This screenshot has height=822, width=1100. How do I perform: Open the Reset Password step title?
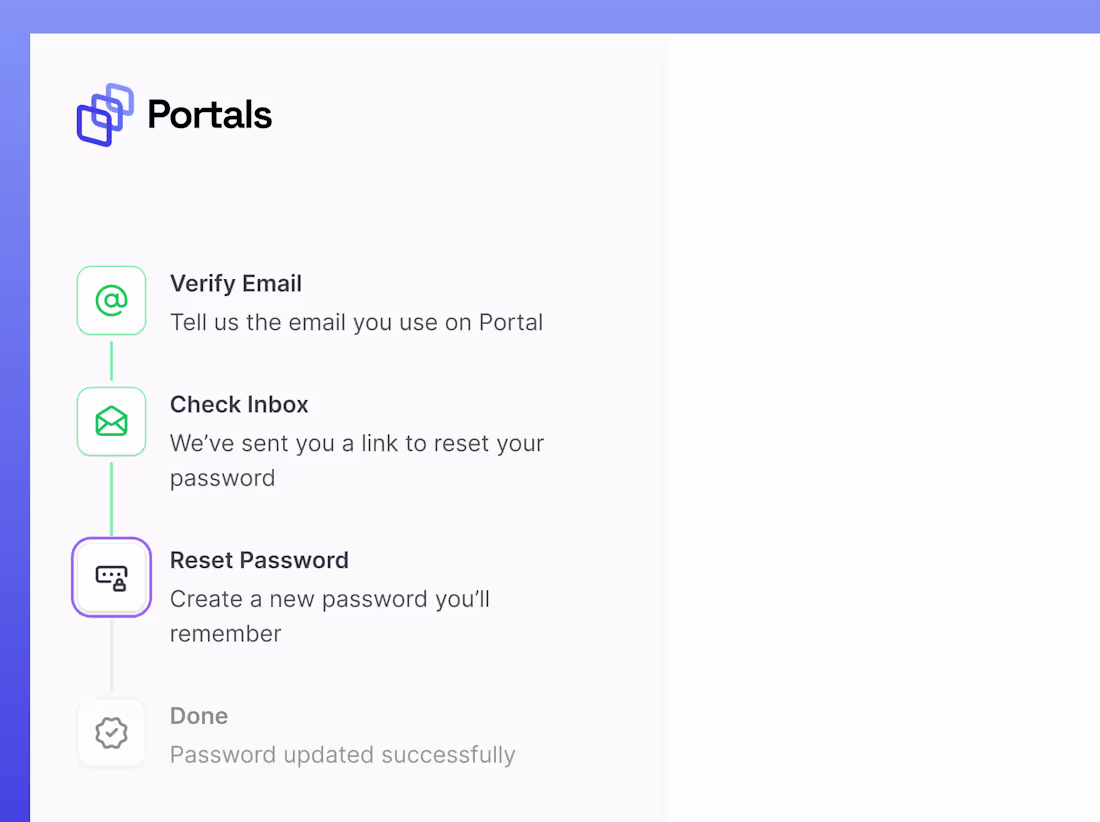click(259, 560)
